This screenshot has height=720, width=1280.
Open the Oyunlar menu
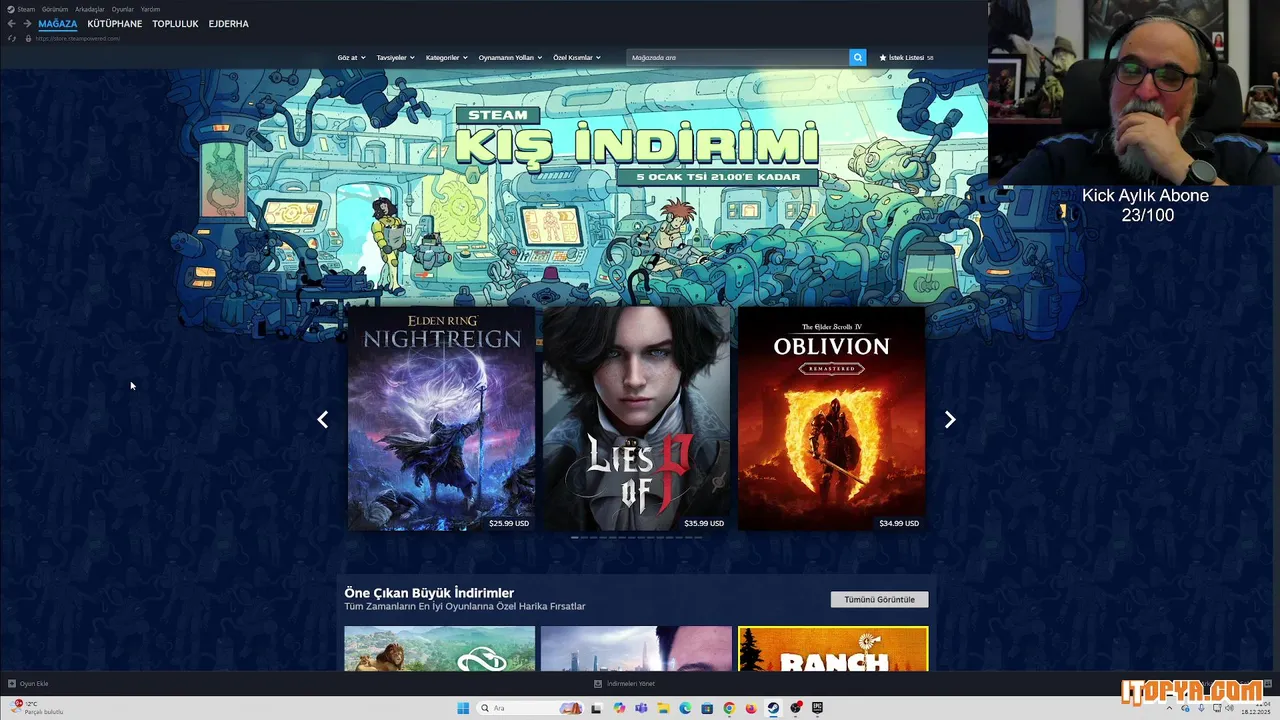click(x=122, y=9)
